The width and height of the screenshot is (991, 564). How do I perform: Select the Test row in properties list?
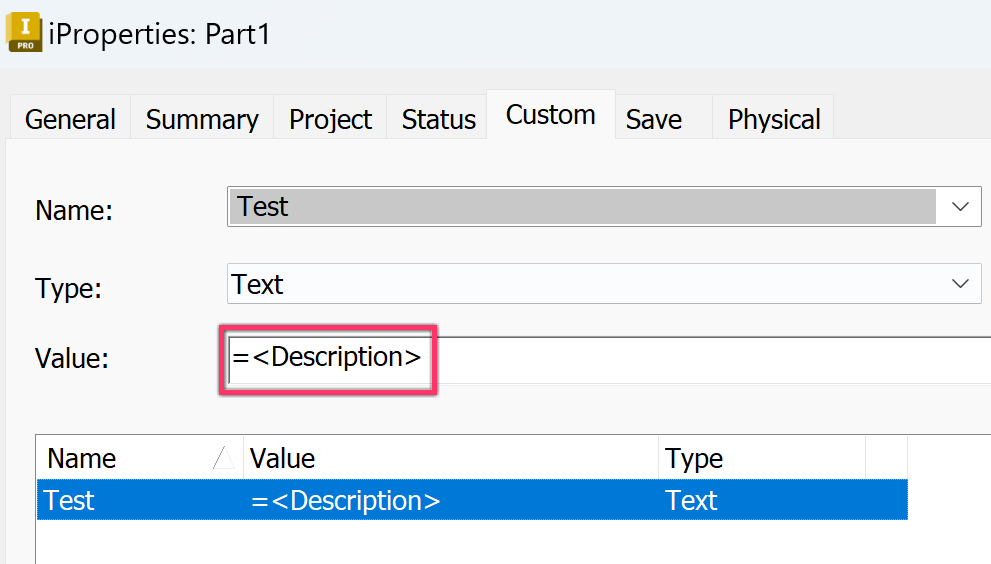(x=472, y=500)
